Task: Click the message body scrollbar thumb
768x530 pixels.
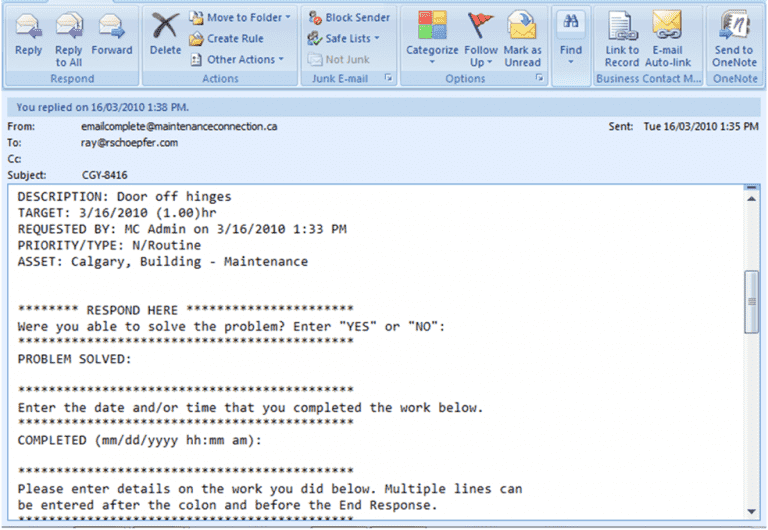Action: (x=751, y=302)
